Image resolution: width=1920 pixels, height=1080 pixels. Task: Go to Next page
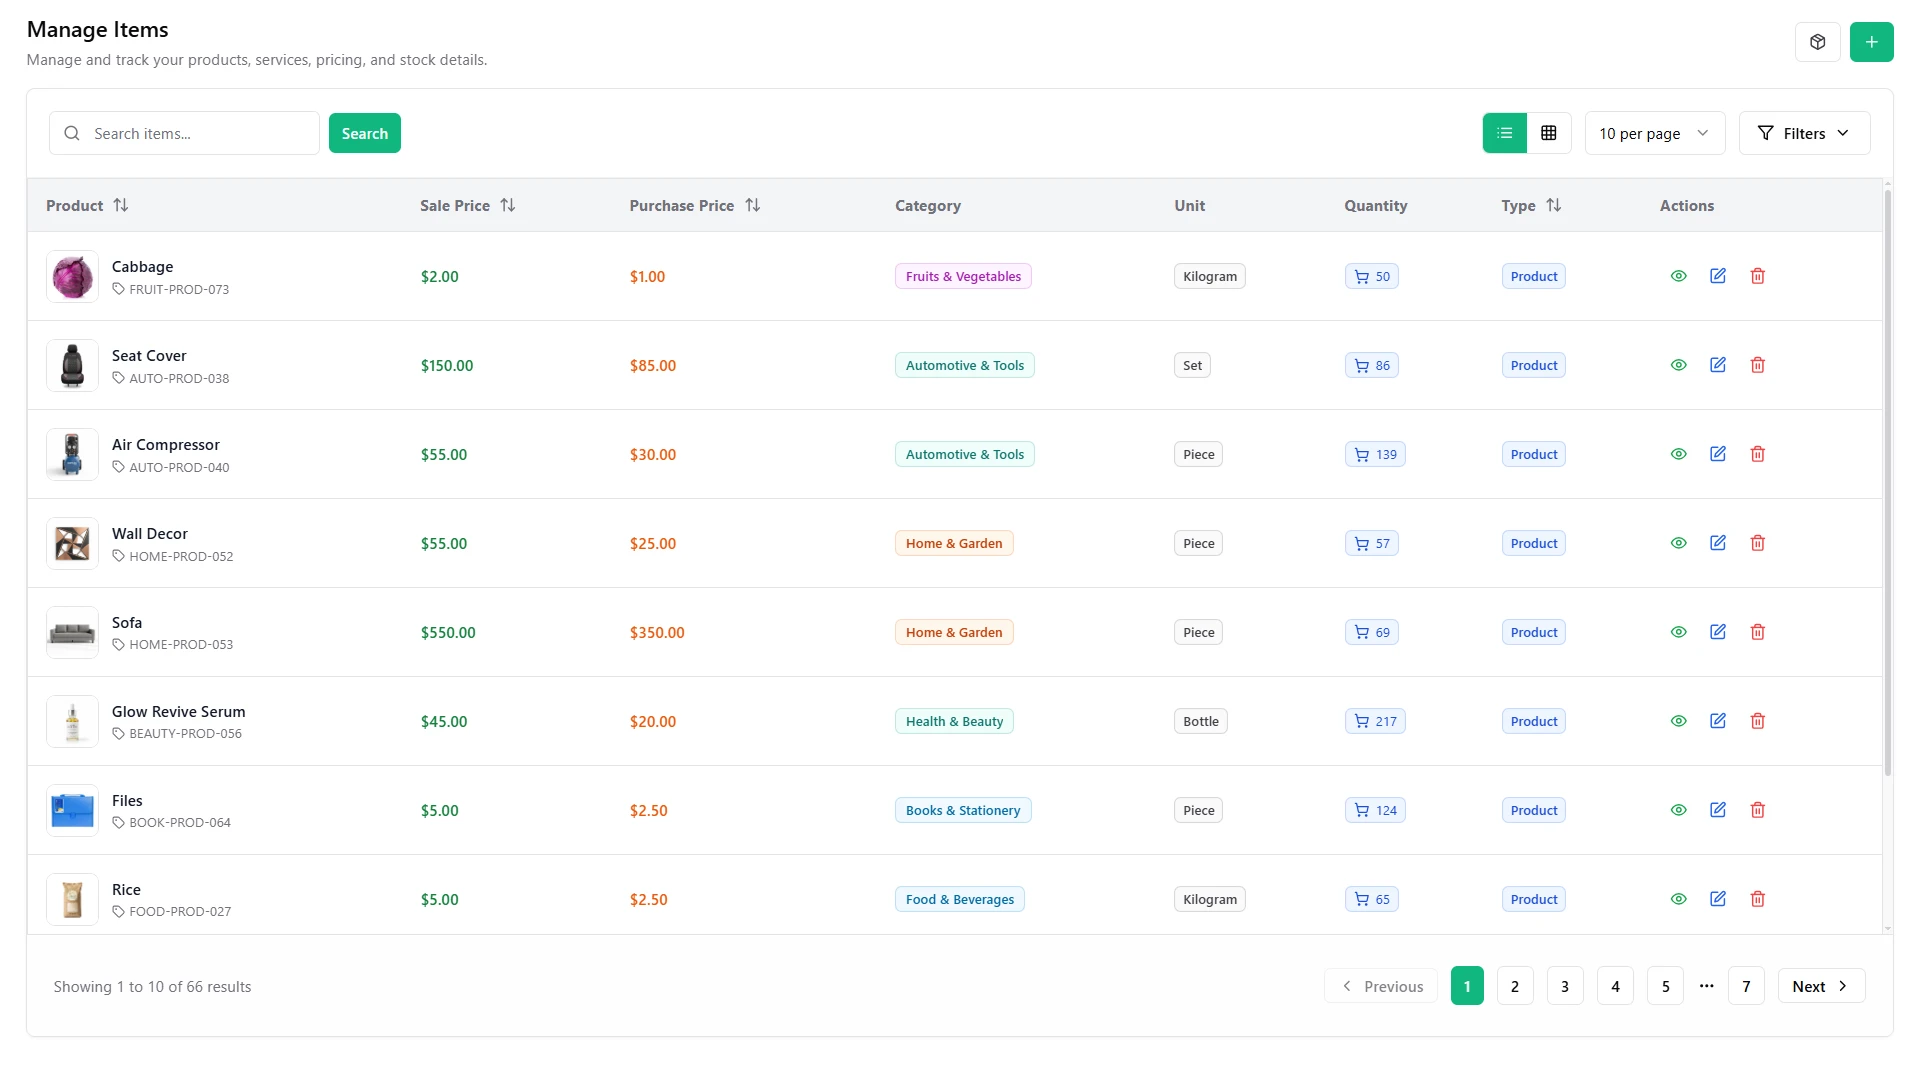[x=1820, y=986]
